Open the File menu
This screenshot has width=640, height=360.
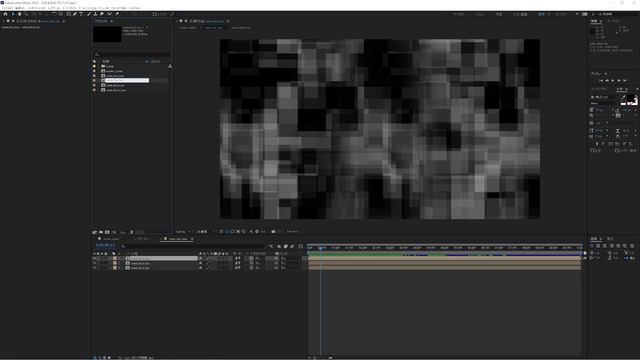pyautogui.click(x=7, y=8)
